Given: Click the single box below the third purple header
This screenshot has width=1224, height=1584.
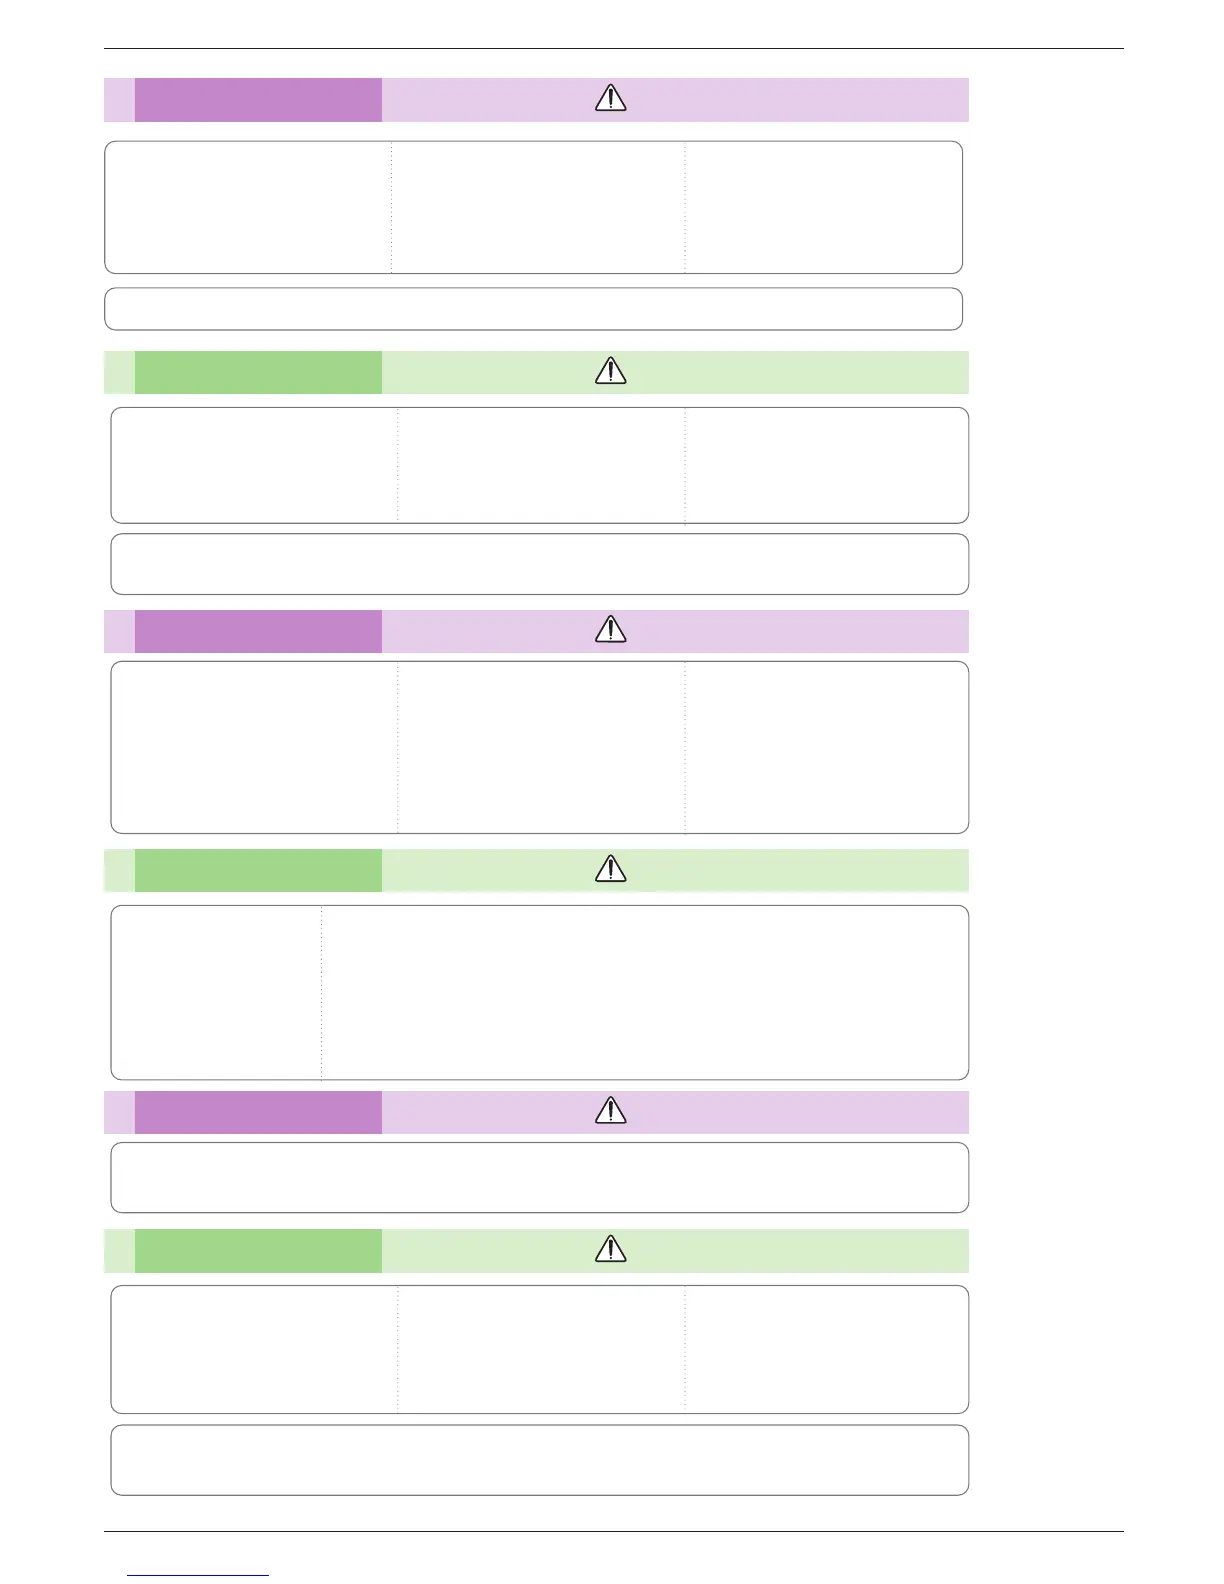Looking at the screenshot, I should [x=539, y=1177].
